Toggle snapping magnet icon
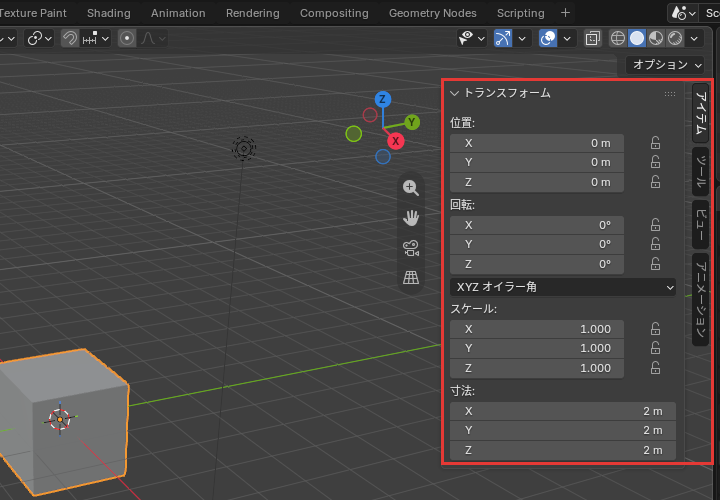The height and width of the screenshot is (500, 720). point(70,38)
